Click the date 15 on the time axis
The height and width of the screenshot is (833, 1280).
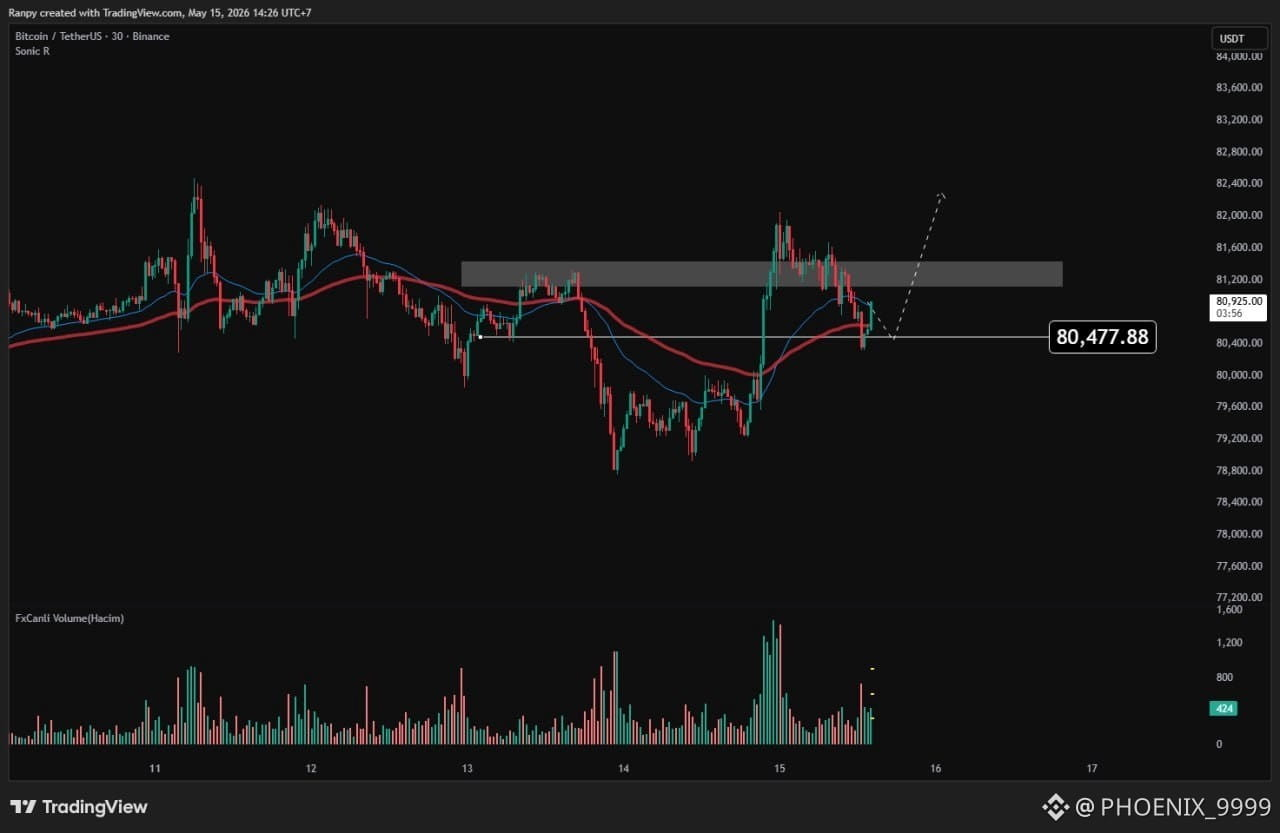pyautogui.click(x=779, y=768)
